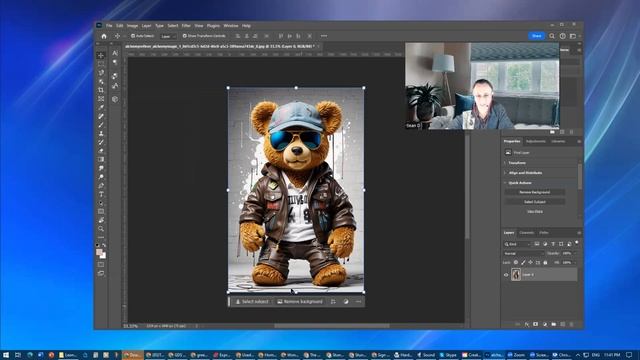The height and width of the screenshot is (360, 640).
Task: Hide Layer 0 with the eye icon
Action: (x=506, y=275)
